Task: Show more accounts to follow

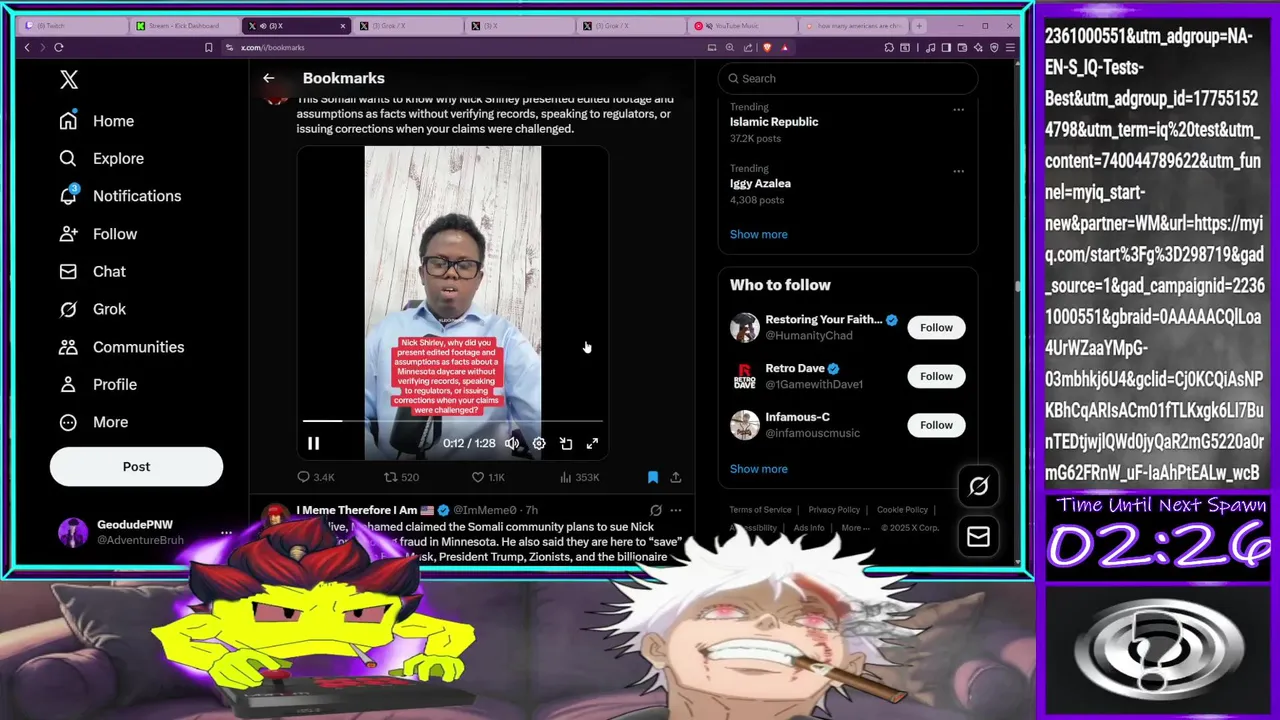Action: [758, 469]
